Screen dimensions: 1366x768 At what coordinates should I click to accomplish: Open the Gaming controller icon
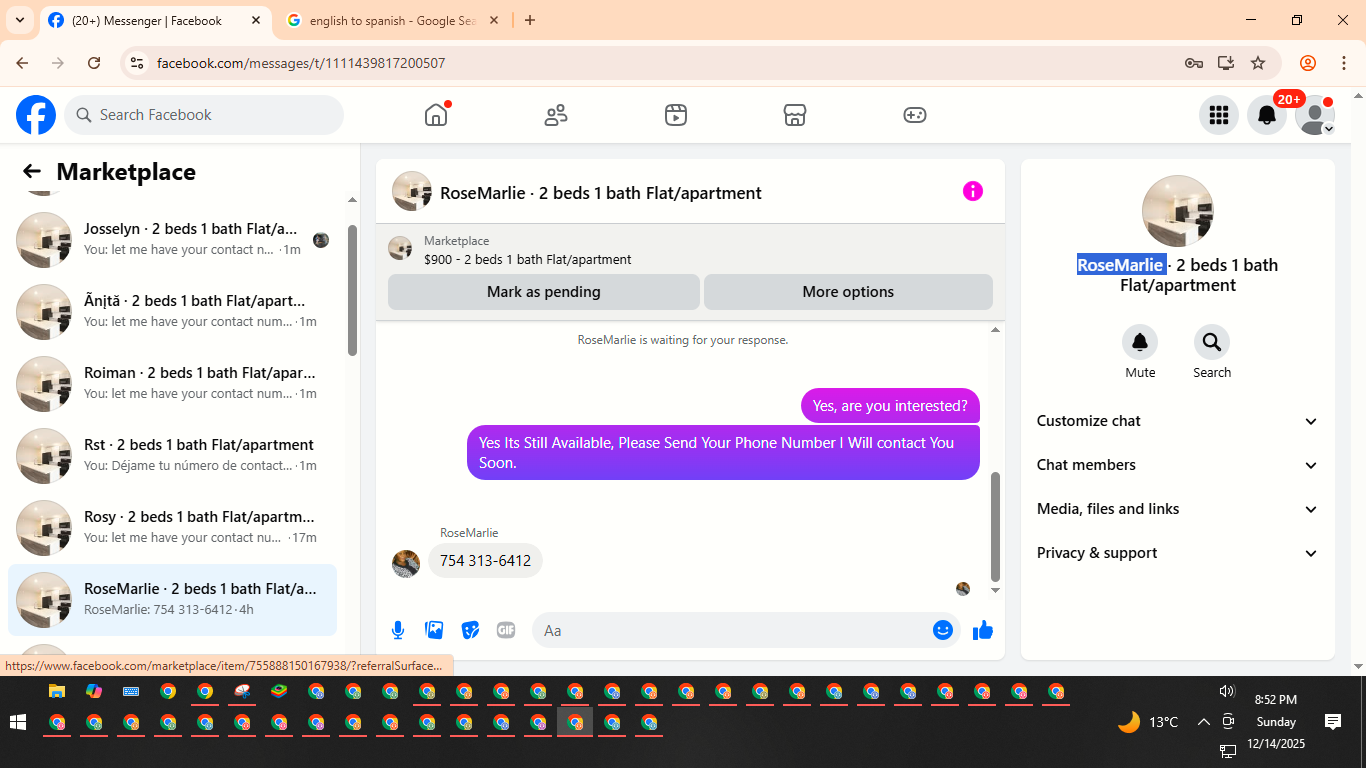[x=915, y=115]
